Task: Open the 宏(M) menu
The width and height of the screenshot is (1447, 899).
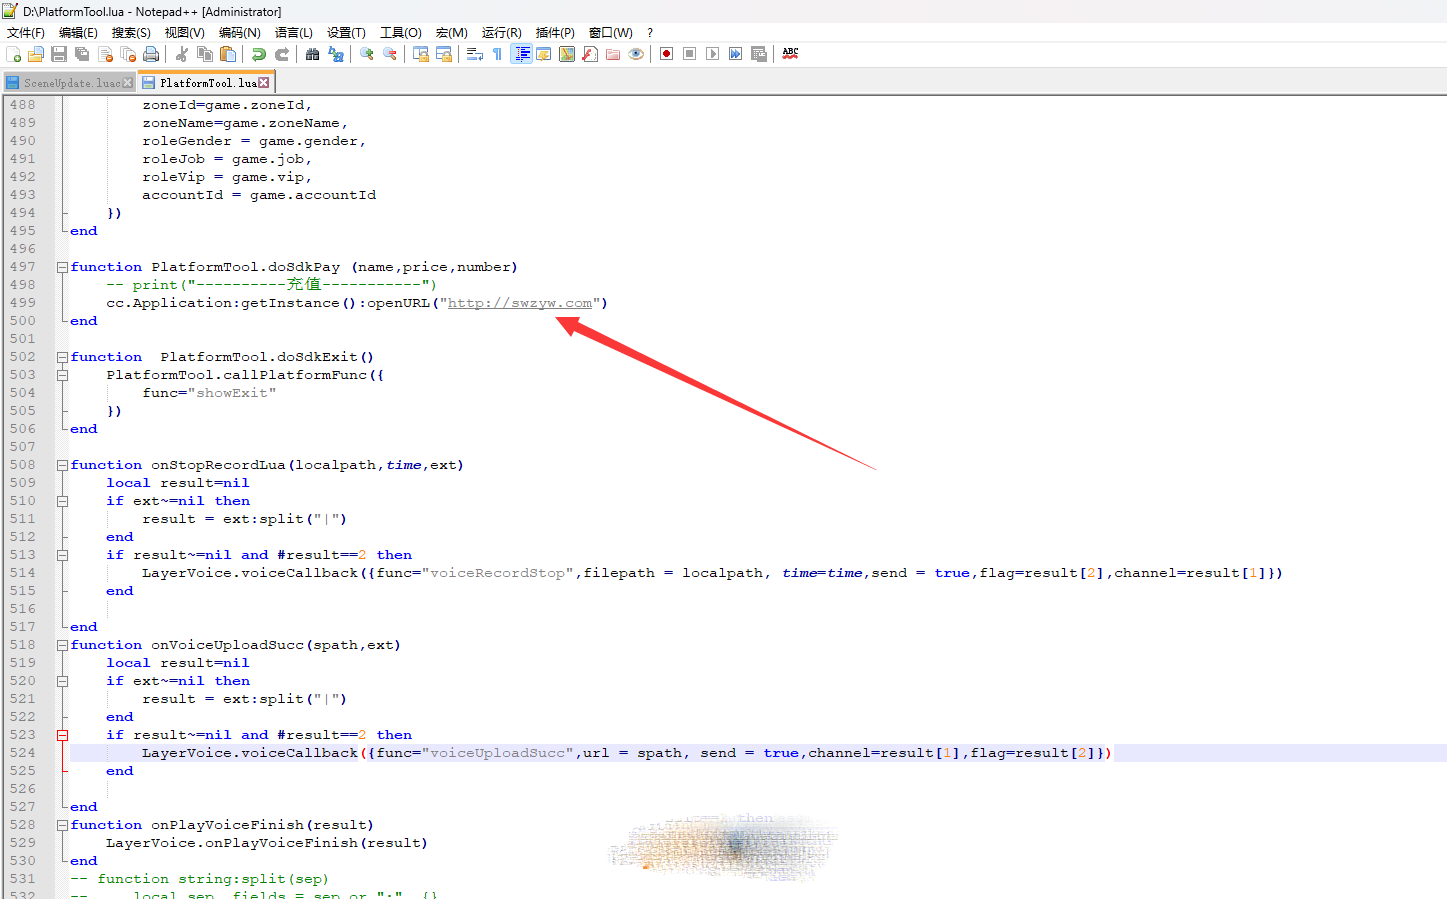Action: [452, 33]
